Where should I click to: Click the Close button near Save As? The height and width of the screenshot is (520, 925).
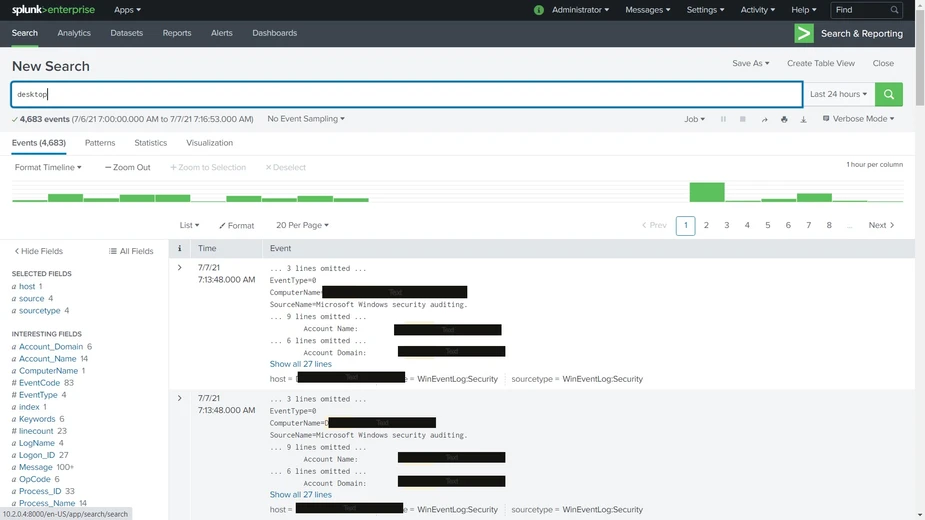[883, 63]
